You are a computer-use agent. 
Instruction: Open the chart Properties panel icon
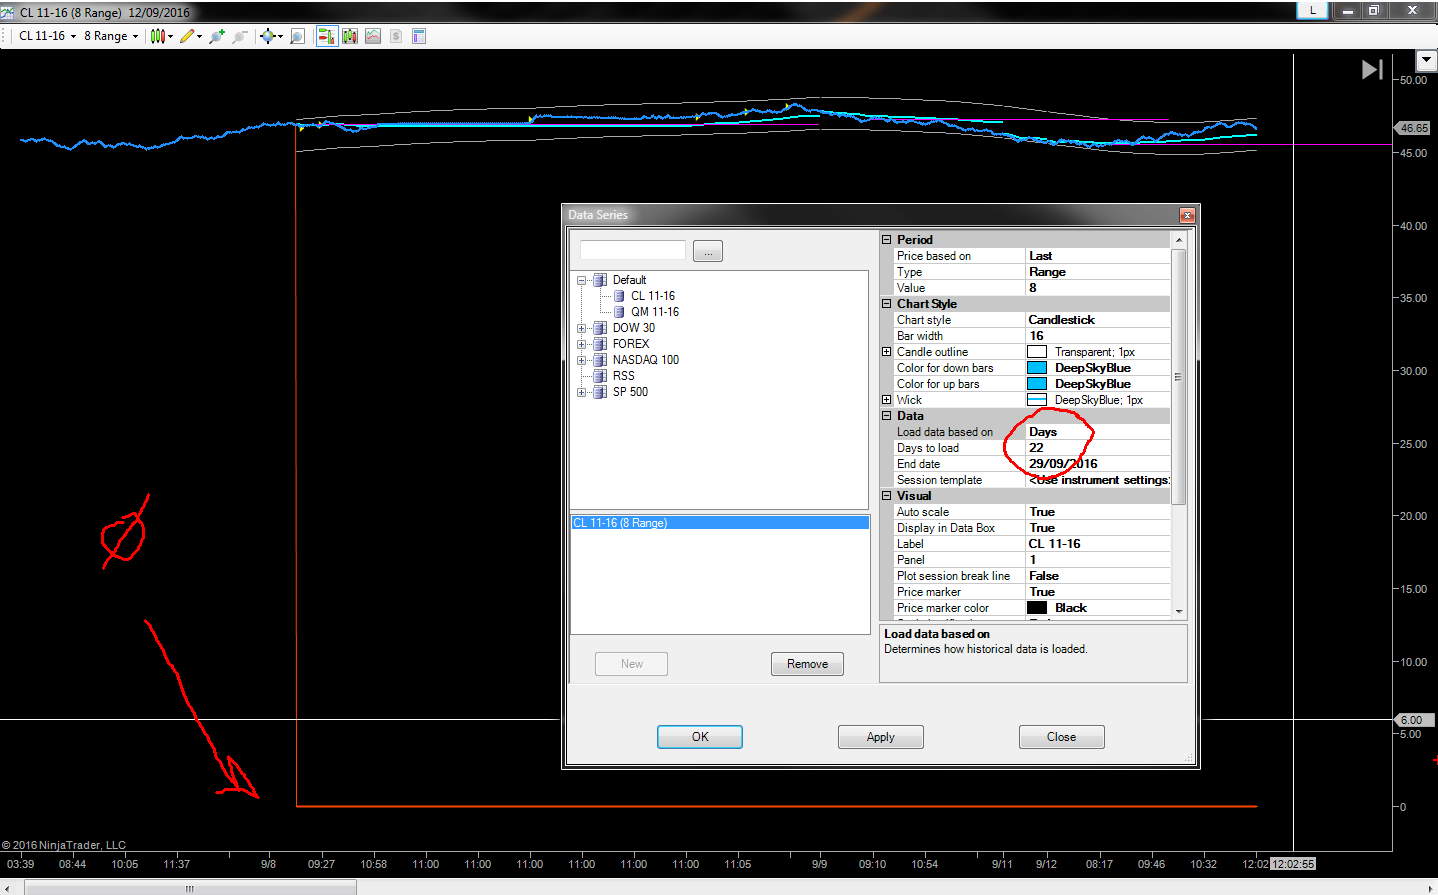click(x=419, y=36)
